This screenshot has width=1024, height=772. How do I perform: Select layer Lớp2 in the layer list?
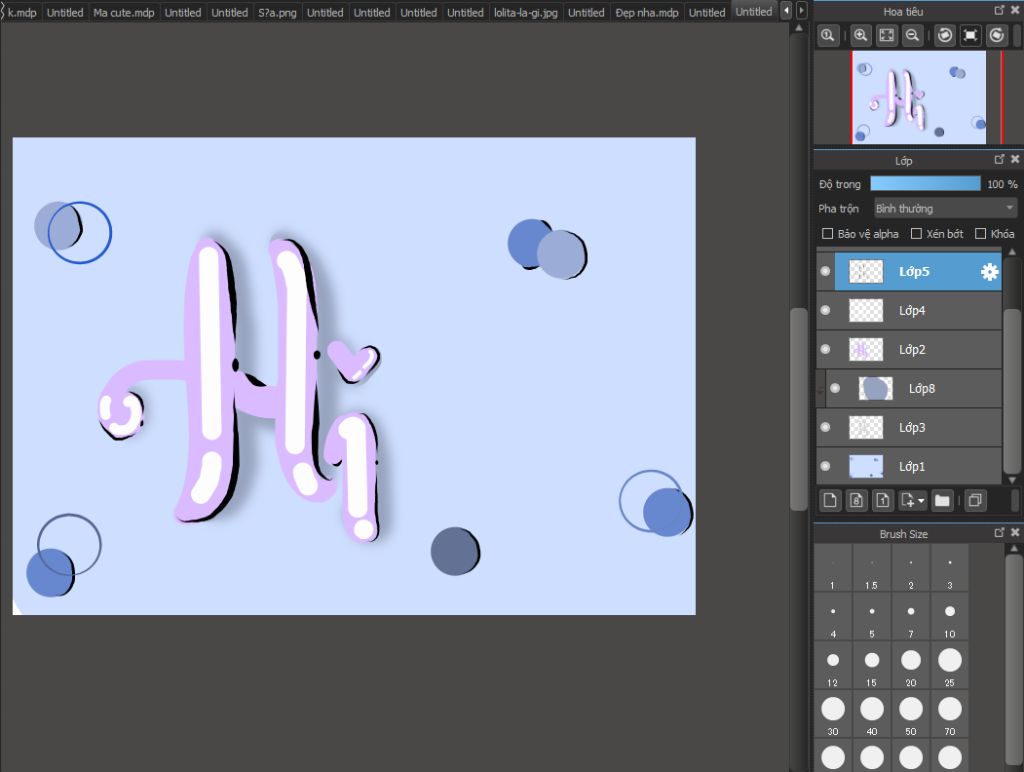pos(909,349)
